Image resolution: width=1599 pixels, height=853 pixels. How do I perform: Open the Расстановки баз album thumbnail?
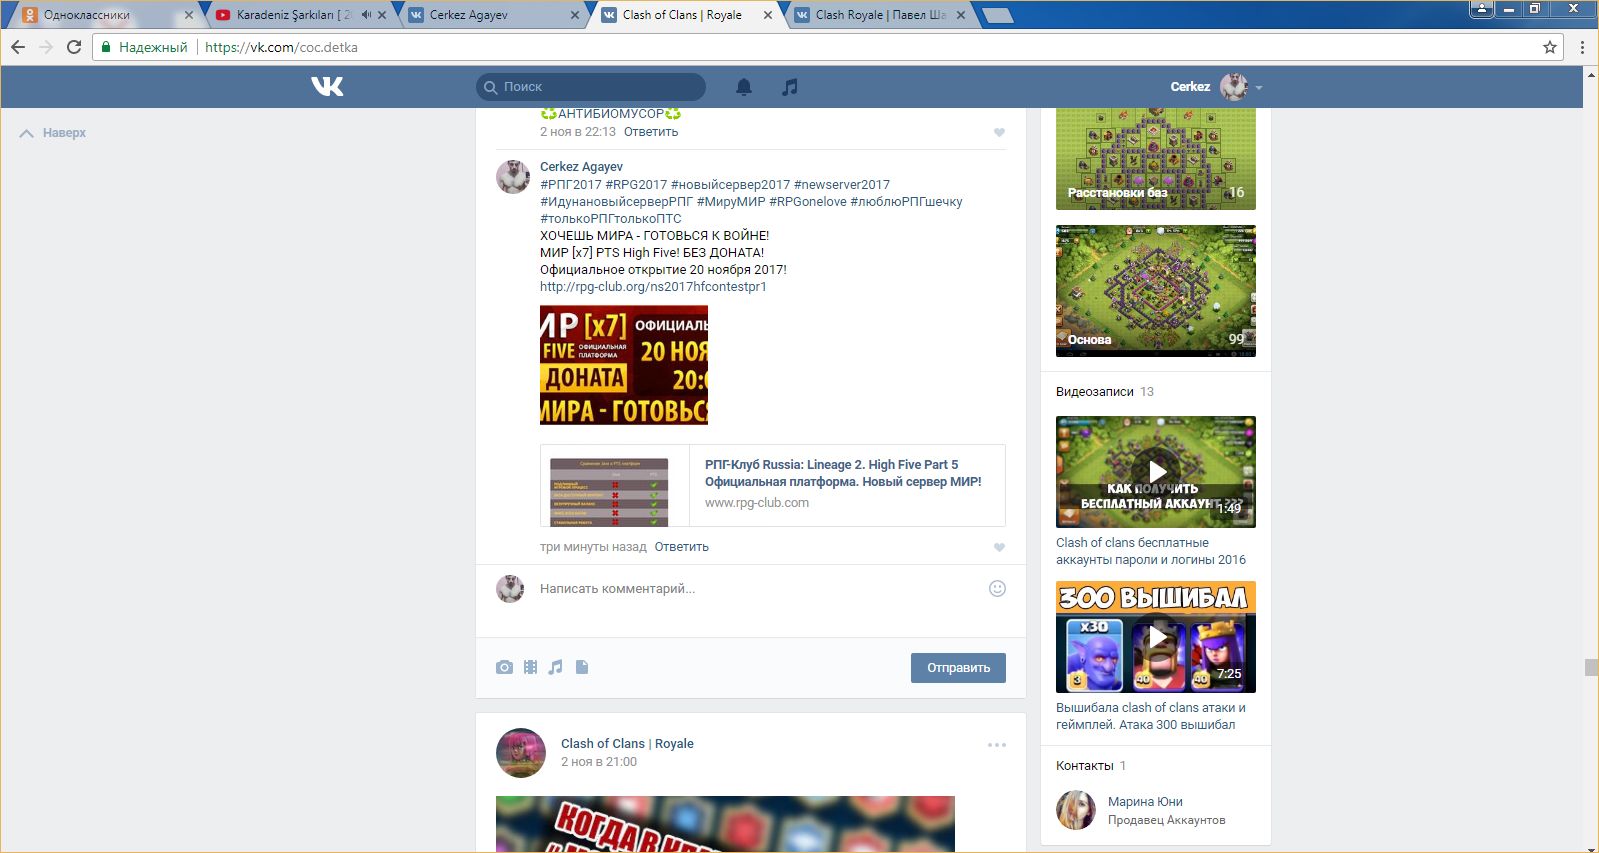click(x=1156, y=159)
